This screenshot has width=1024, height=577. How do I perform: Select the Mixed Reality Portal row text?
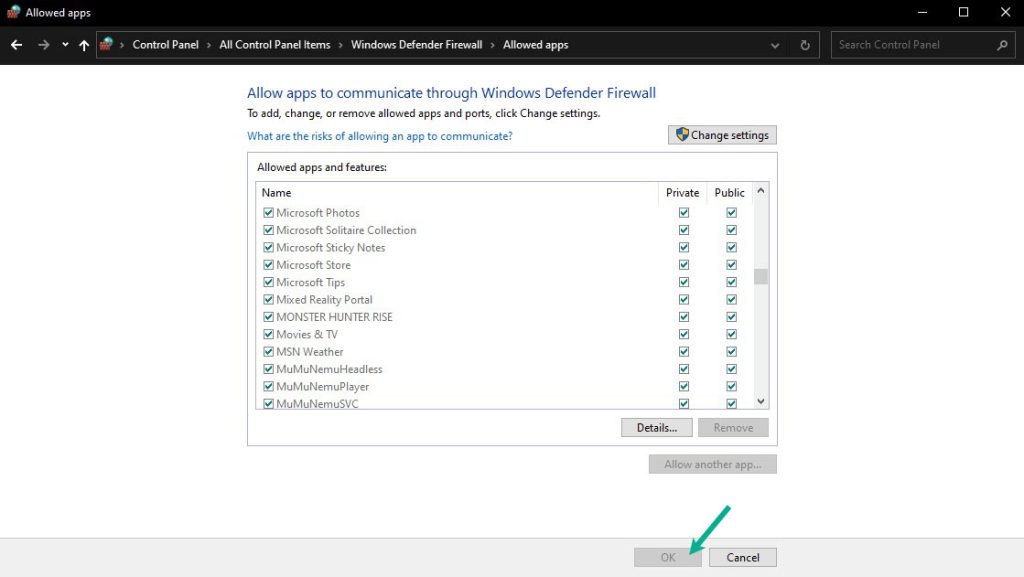[x=325, y=300]
